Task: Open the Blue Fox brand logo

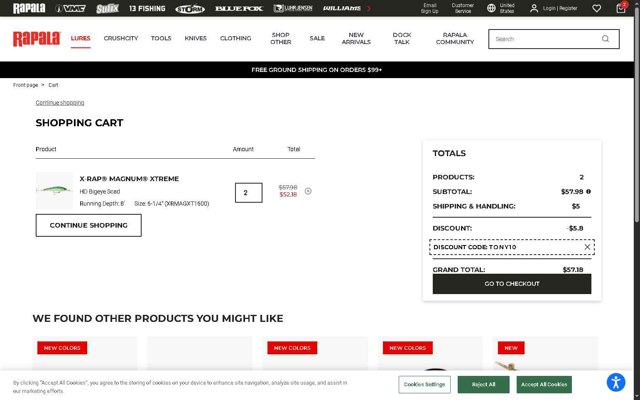Action: click(239, 8)
